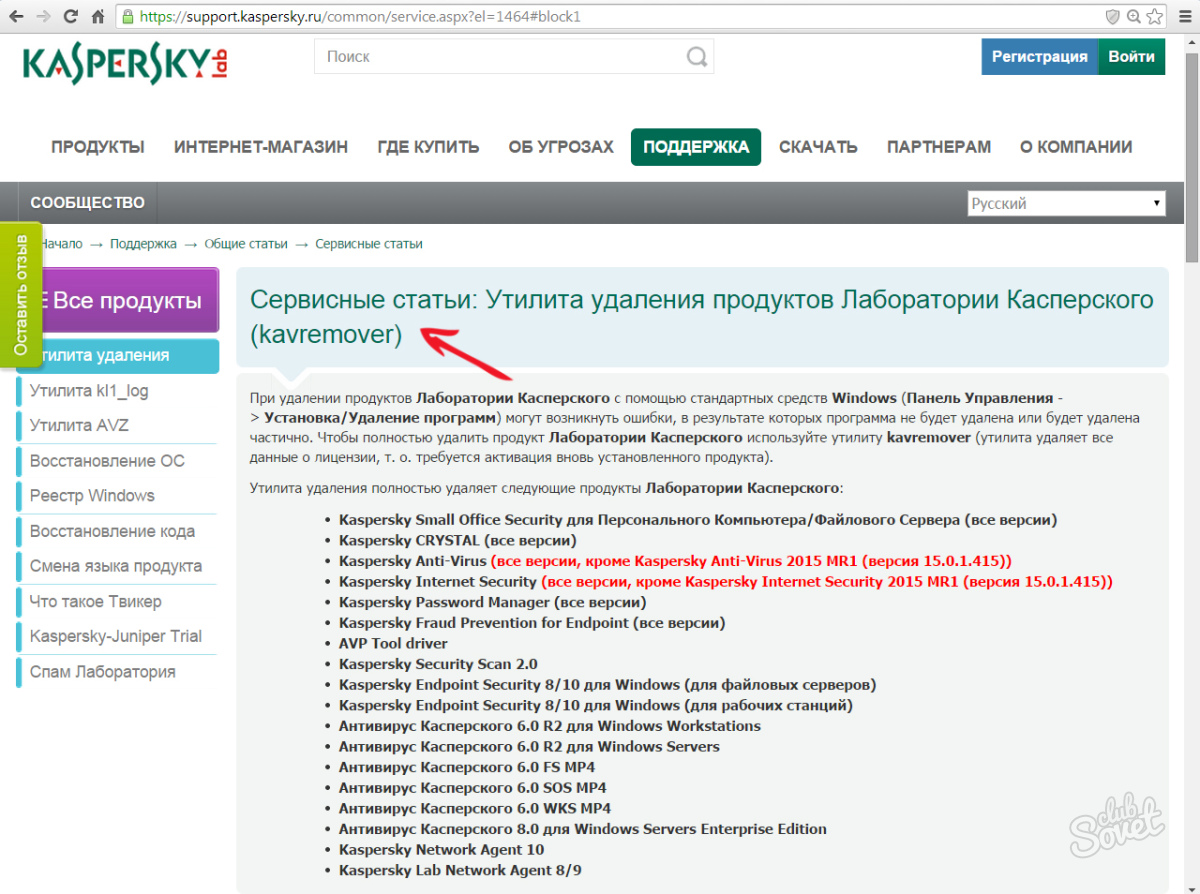Go back with the browser back arrow
This screenshot has height=894, width=1200.
[x=16, y=17]
